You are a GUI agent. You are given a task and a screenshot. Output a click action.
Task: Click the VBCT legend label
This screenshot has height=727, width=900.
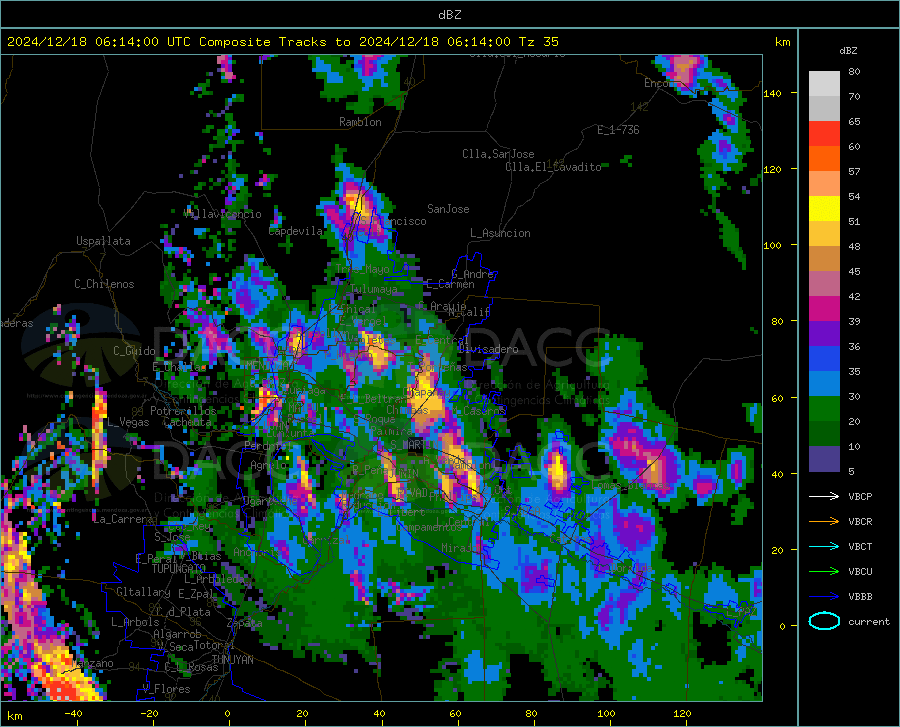[860, 546]
